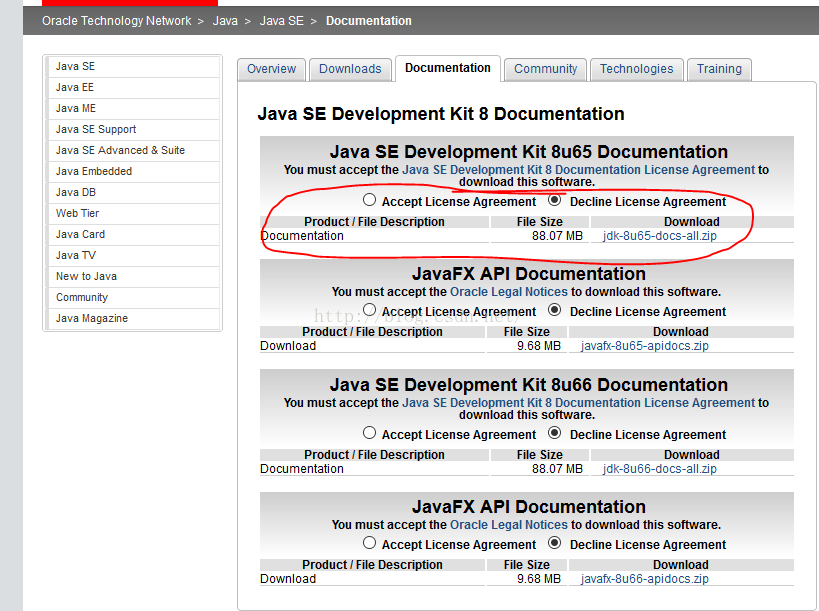Switch to the Downloads tab
The image size is (819, 611).
click(350, 69)
